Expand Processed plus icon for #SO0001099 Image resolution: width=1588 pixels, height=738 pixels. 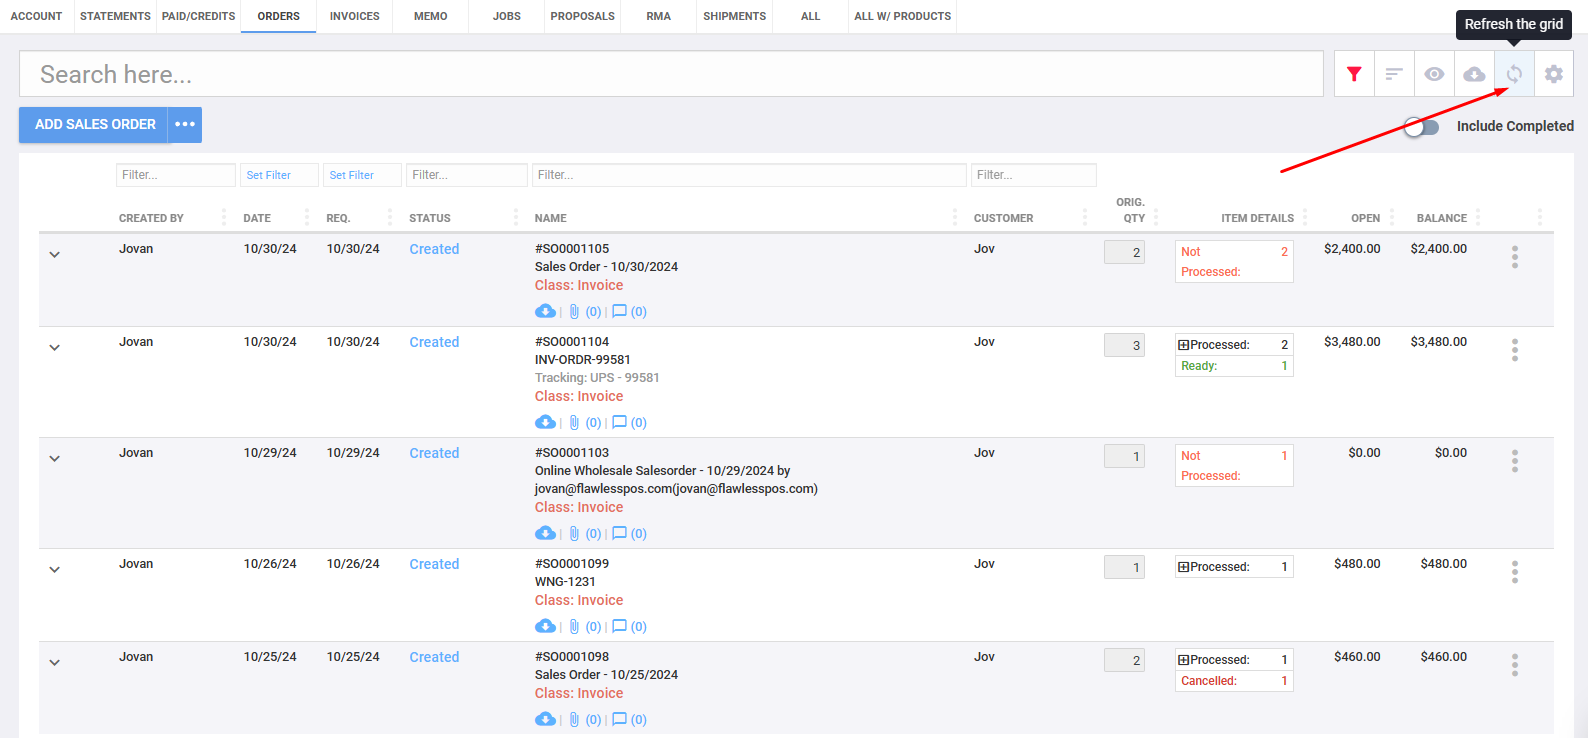(x=1184, y=567)
